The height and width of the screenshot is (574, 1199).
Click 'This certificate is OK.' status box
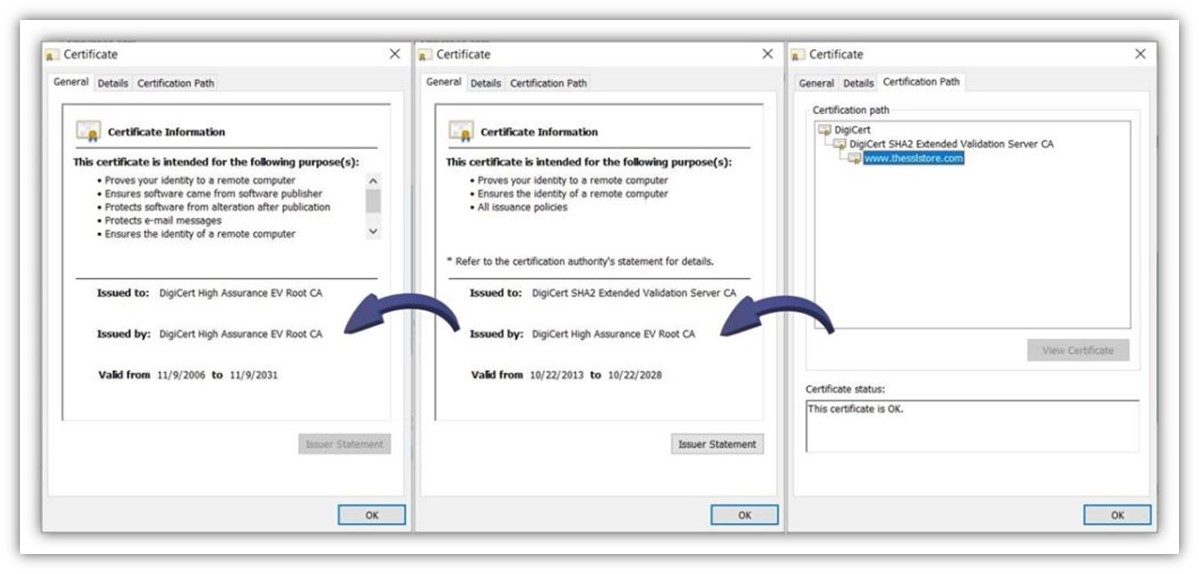point(973,426)
